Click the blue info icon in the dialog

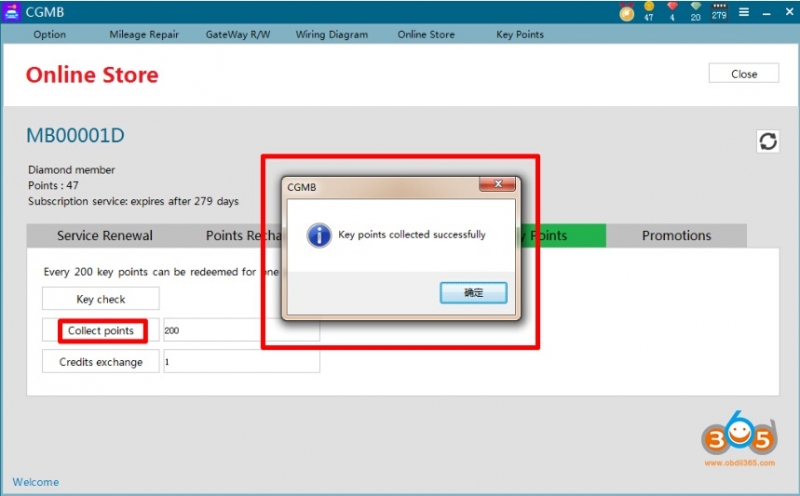click(x=319, y=235)
